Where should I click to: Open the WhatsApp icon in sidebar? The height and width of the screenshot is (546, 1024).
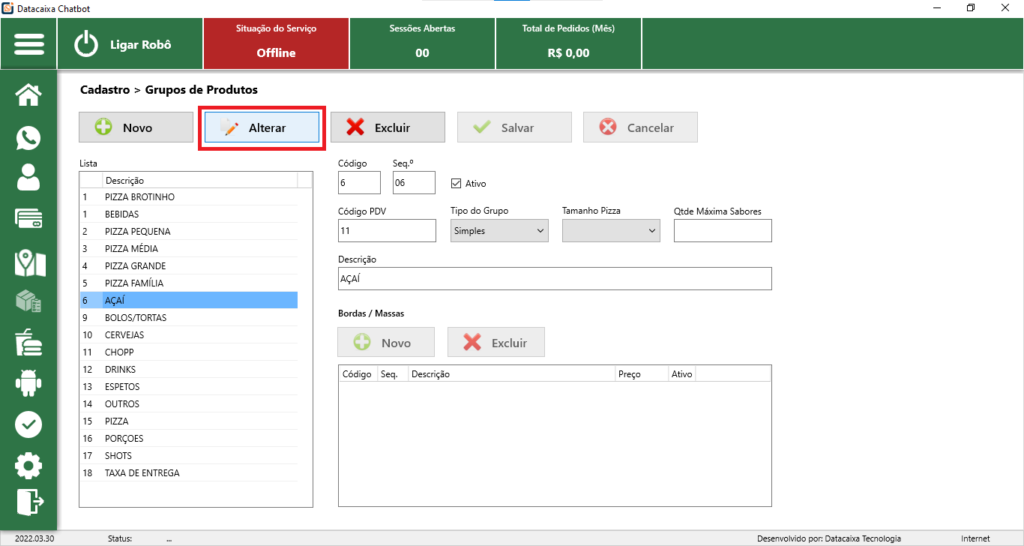point(29,138)
